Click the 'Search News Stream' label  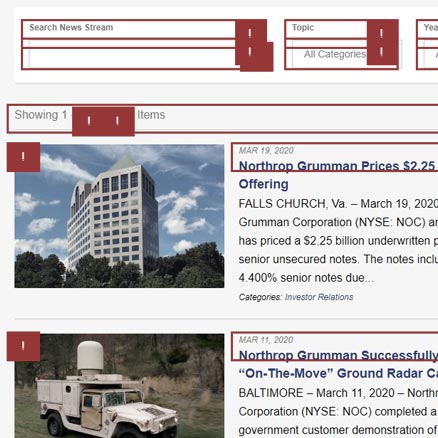click(x=71, y=27)
